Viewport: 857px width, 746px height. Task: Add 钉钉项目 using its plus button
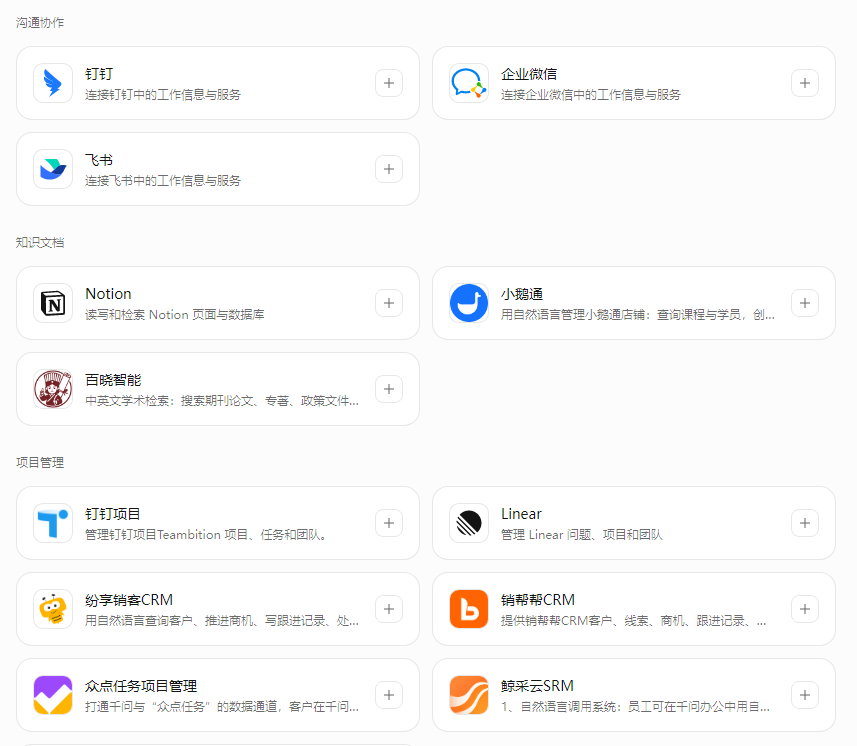click(x=389, y=523)
